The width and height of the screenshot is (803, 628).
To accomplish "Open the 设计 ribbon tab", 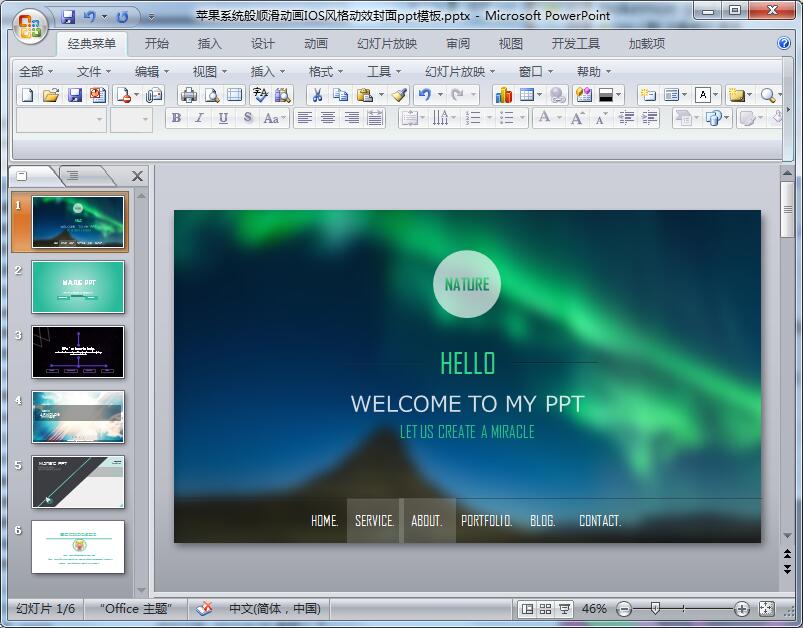I will coord(262,44).
